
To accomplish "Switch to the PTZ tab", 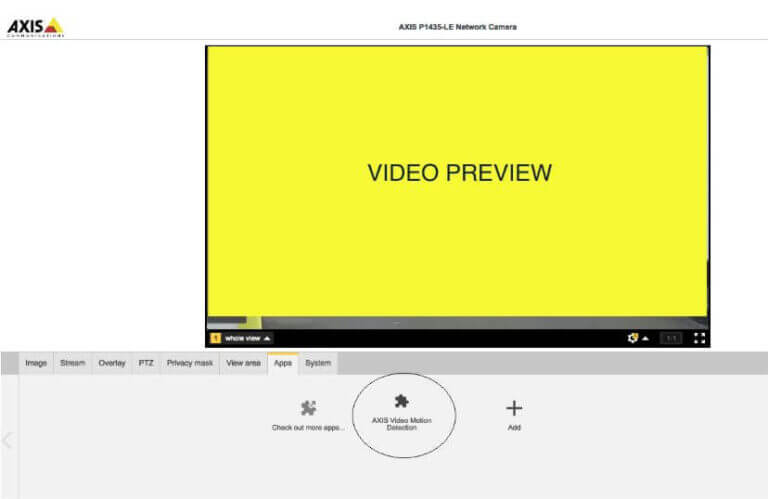I will (146, 363).
